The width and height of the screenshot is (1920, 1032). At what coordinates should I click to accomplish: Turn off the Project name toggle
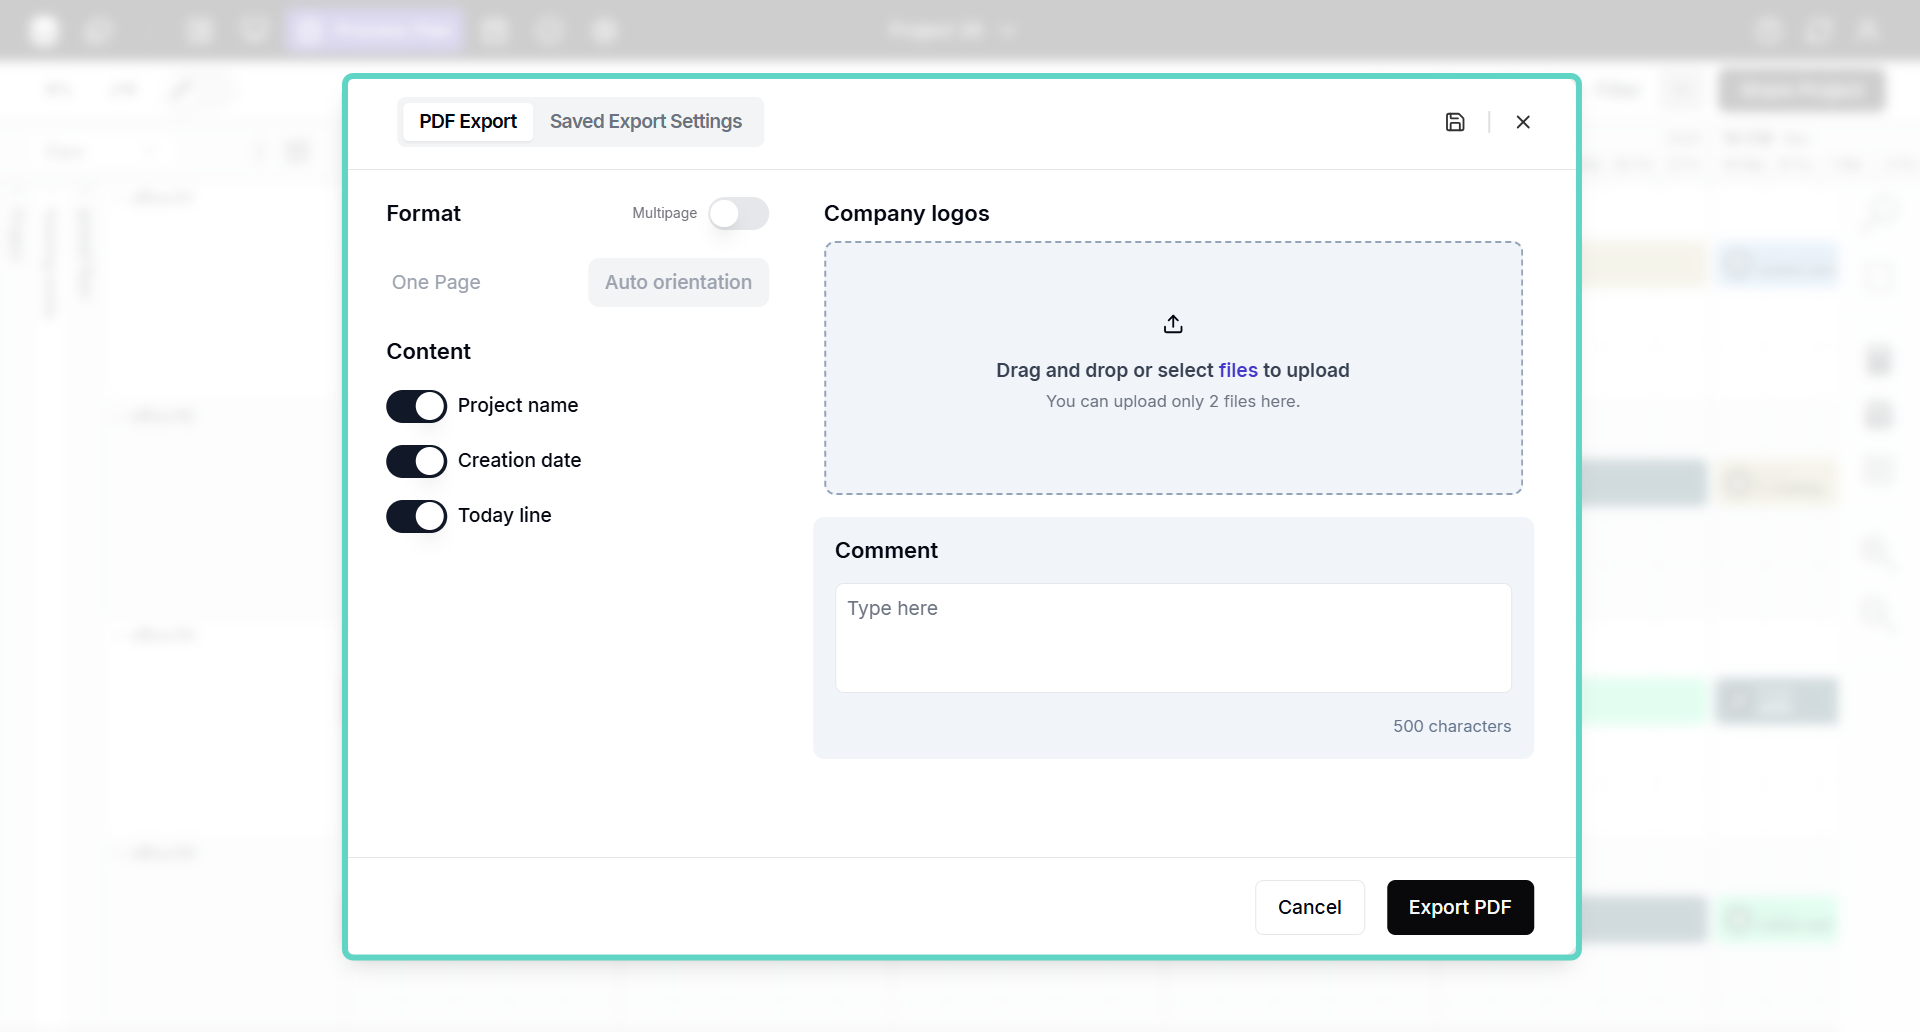coord(416,406)
